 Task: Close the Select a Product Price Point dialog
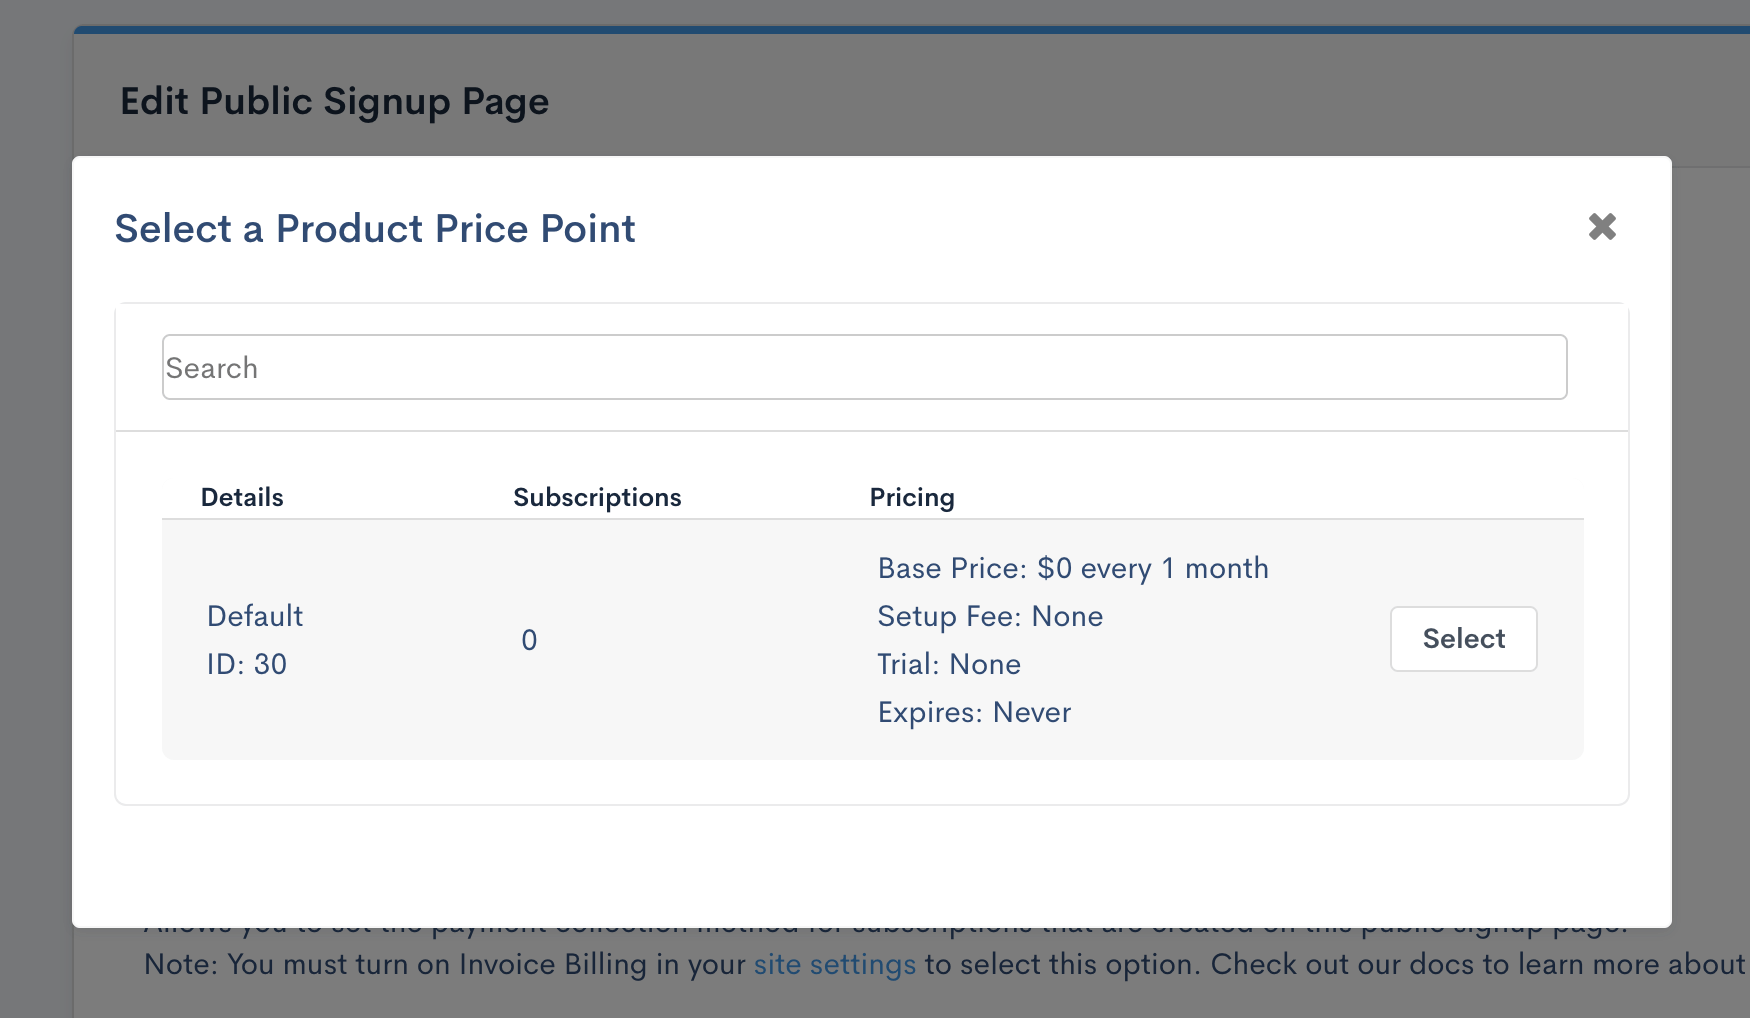tap(1602, 227)
